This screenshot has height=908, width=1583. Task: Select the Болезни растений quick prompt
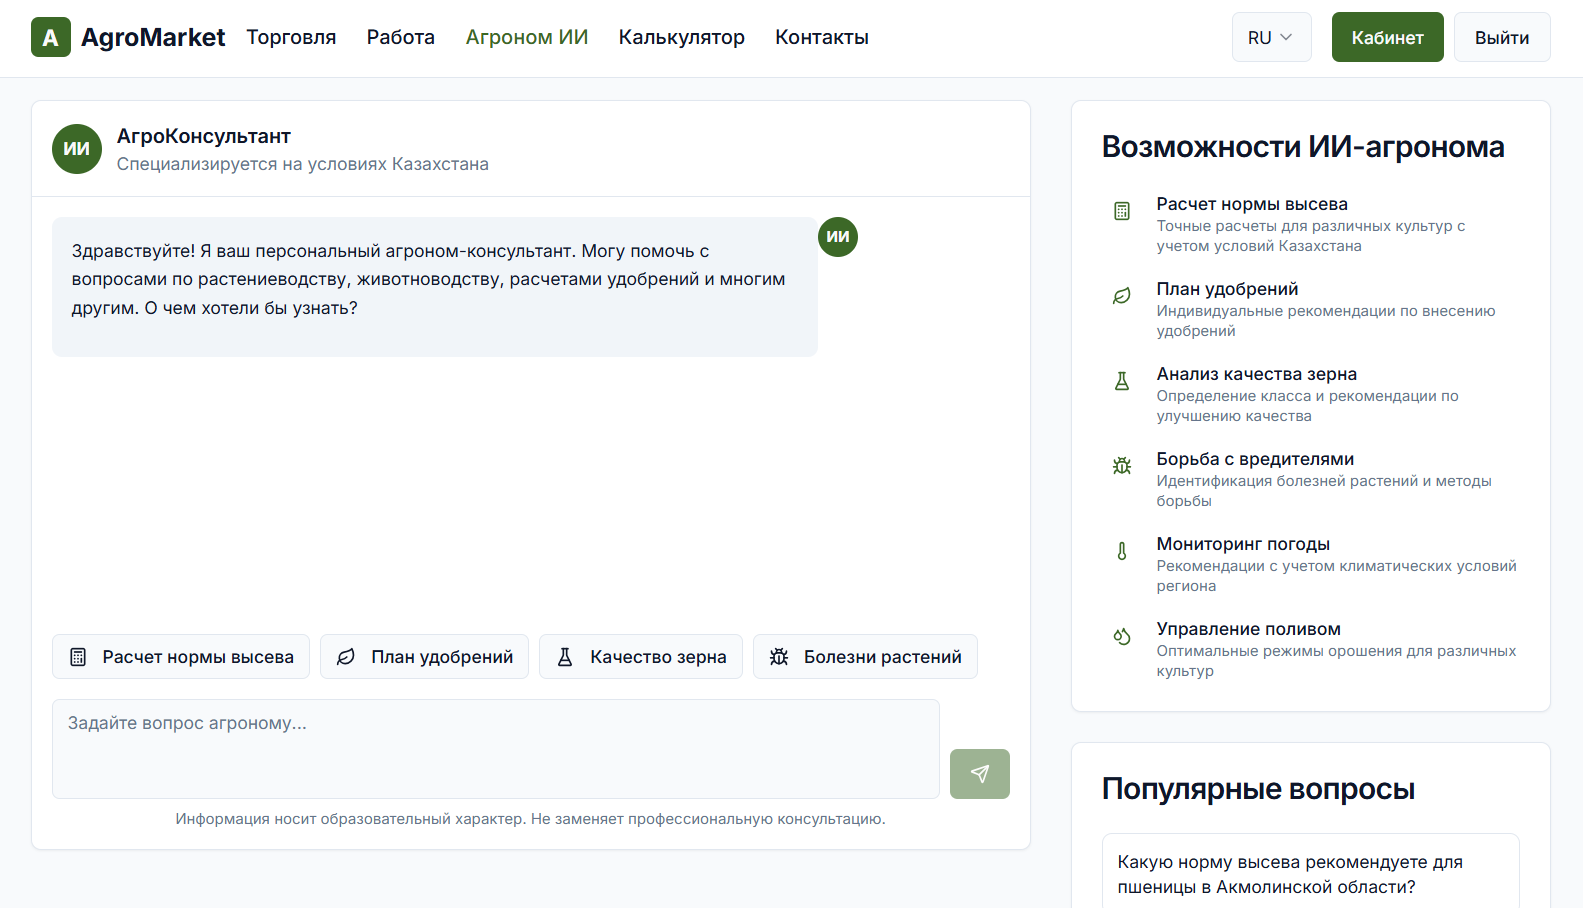coord(865,657)
